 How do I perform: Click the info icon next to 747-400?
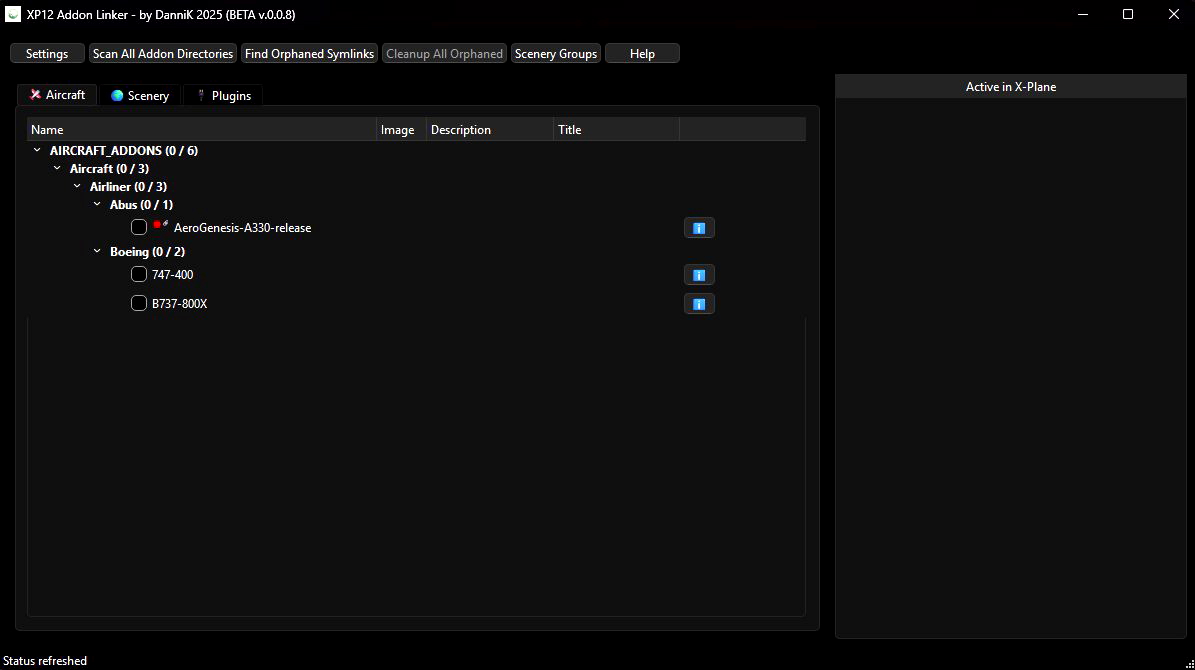[699, 274]
